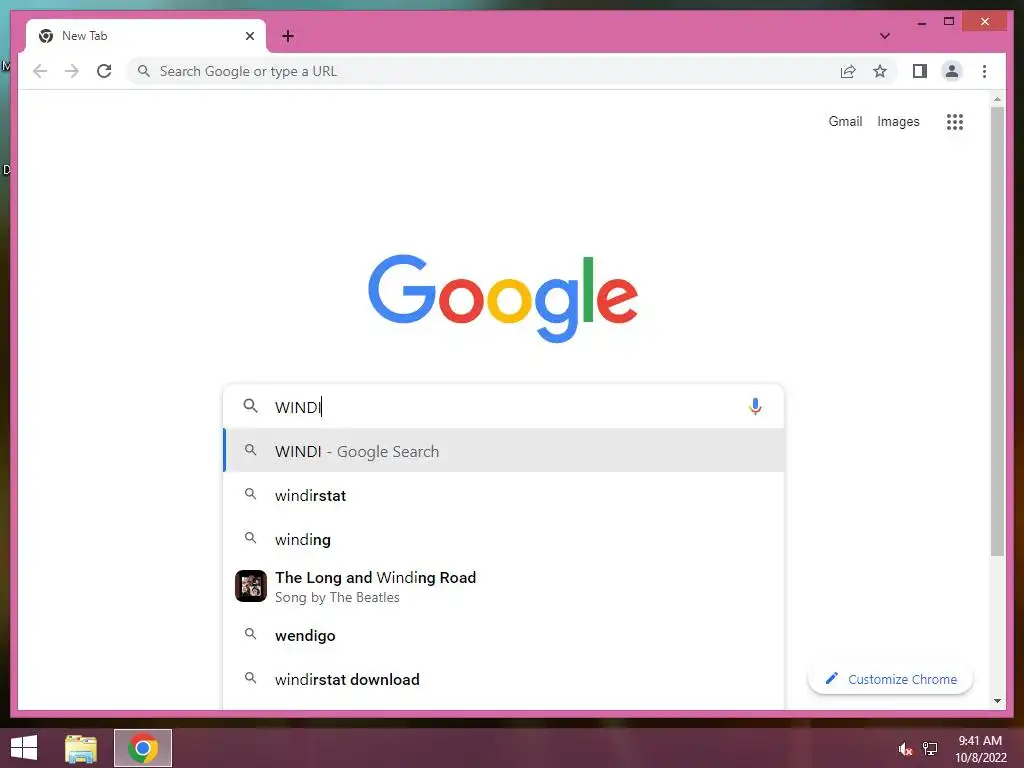Open the Google apps grid
Screen dimensions: 1024x768
(955, 121)
